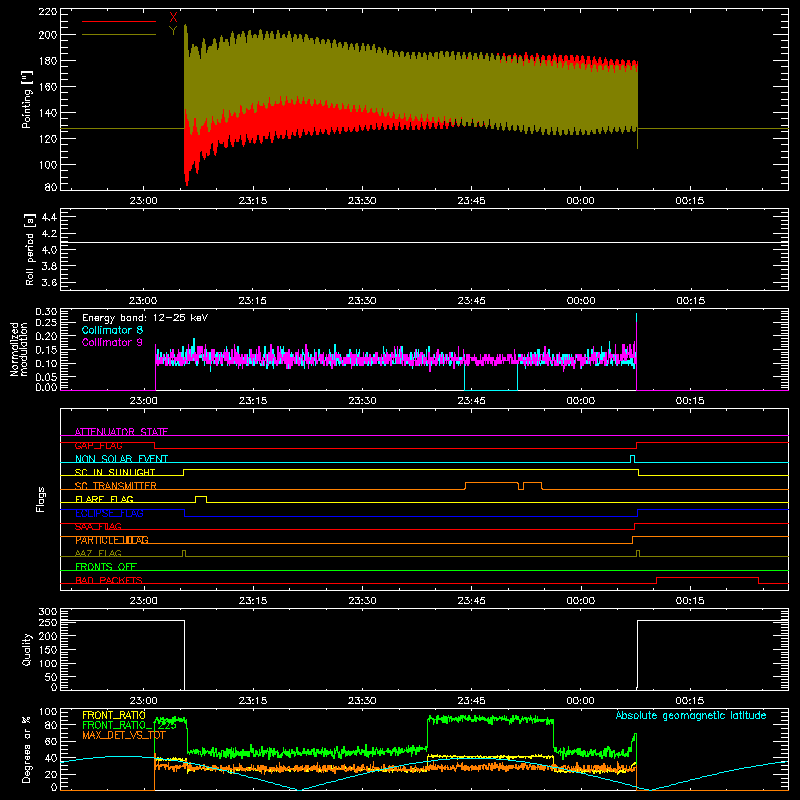Select the BAD_PACKETS flag label
The image size is (800, 800).
point(109,580)
